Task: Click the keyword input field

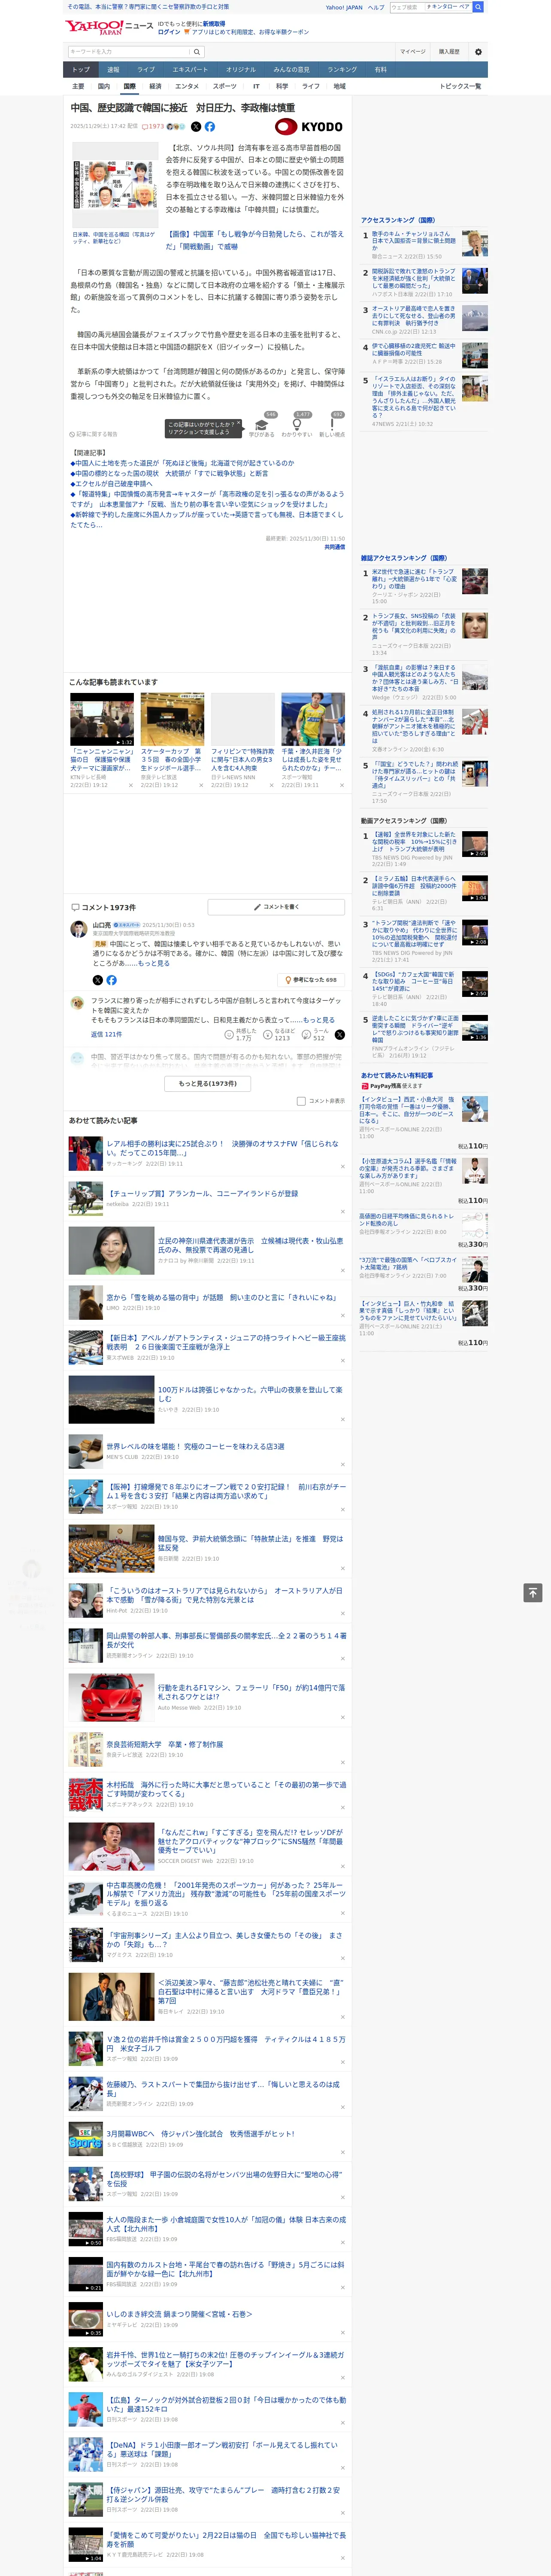Action: coord(129,52)
